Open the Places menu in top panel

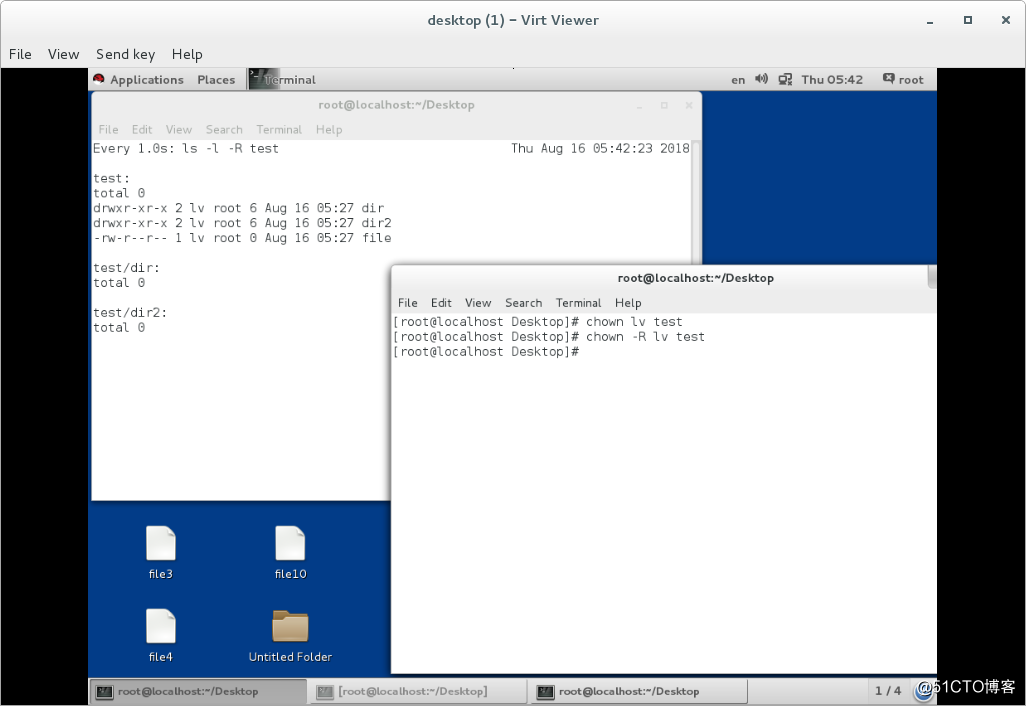coord(216,80)
